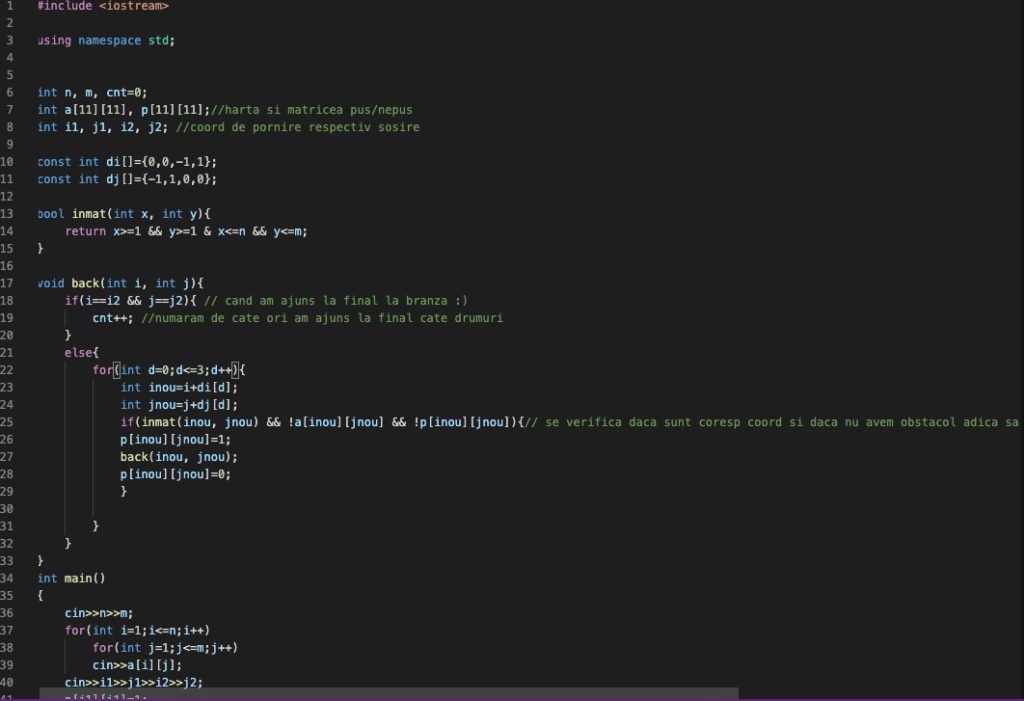Click 'int jnou=j+dj[d];' line

[179, 404]
